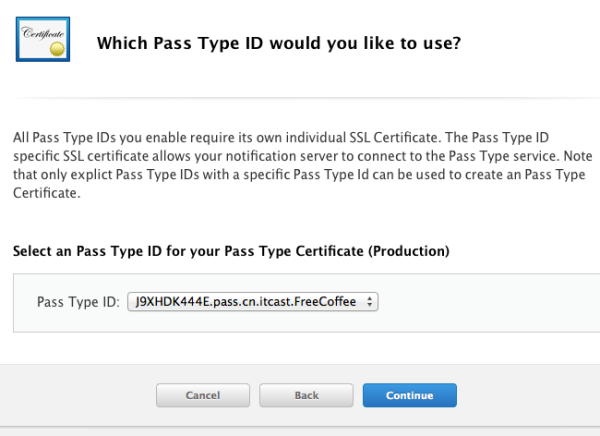Go back with the Back button
600x436 pixels.
point(306,395)
